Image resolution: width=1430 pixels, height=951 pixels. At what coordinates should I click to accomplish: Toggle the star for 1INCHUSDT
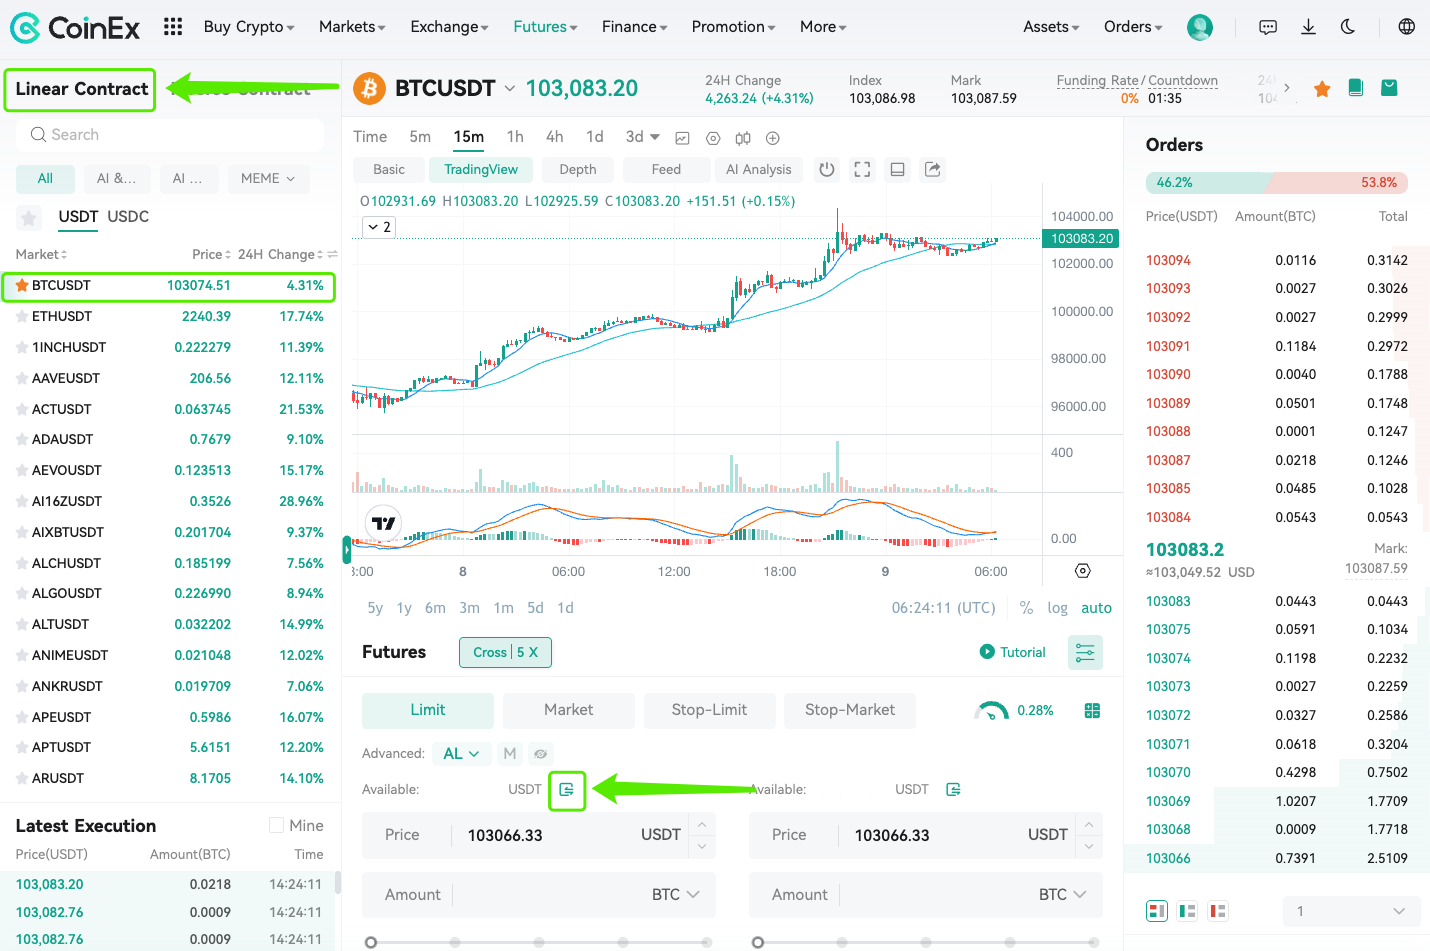tap(22, 348)
